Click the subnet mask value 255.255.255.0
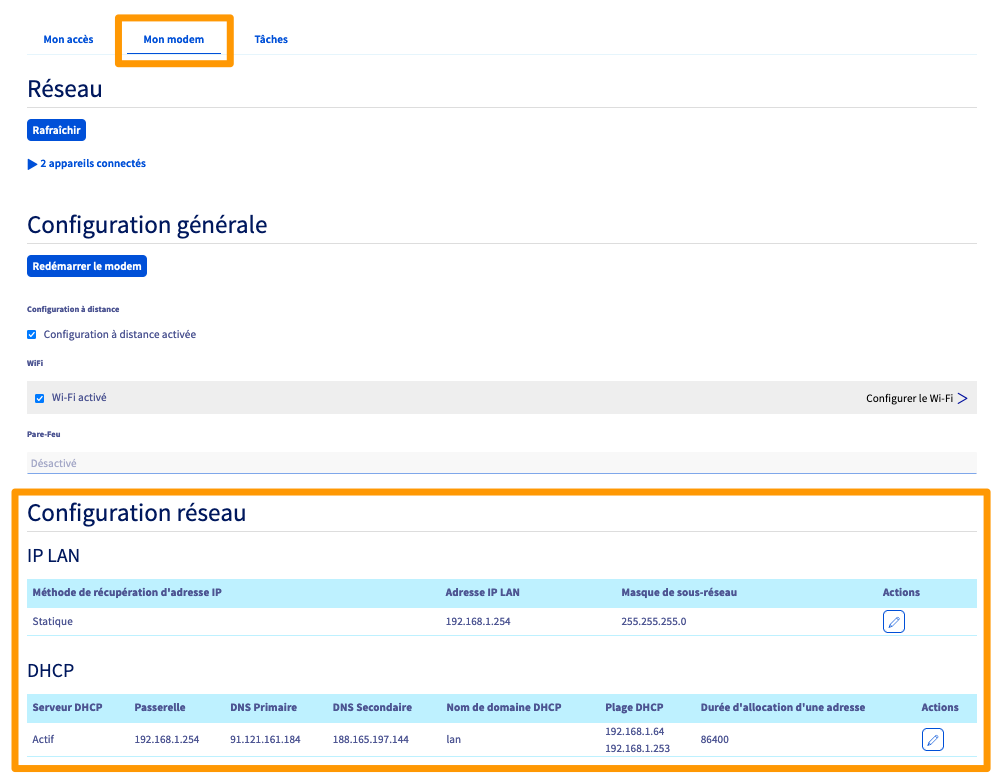Viewport: 1001px width, 777px height. pos(653,621)
